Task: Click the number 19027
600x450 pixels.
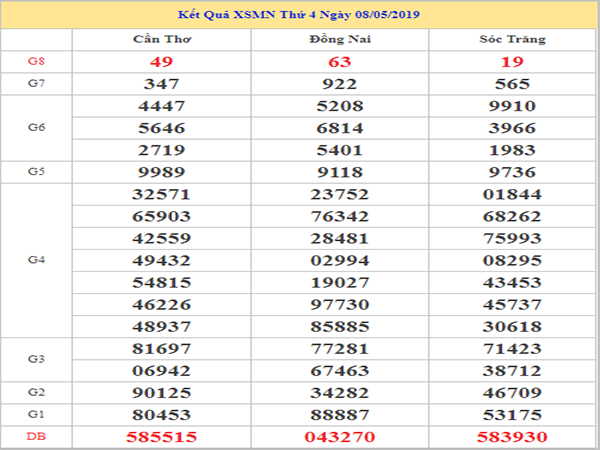Action: [x=340, y=282]
